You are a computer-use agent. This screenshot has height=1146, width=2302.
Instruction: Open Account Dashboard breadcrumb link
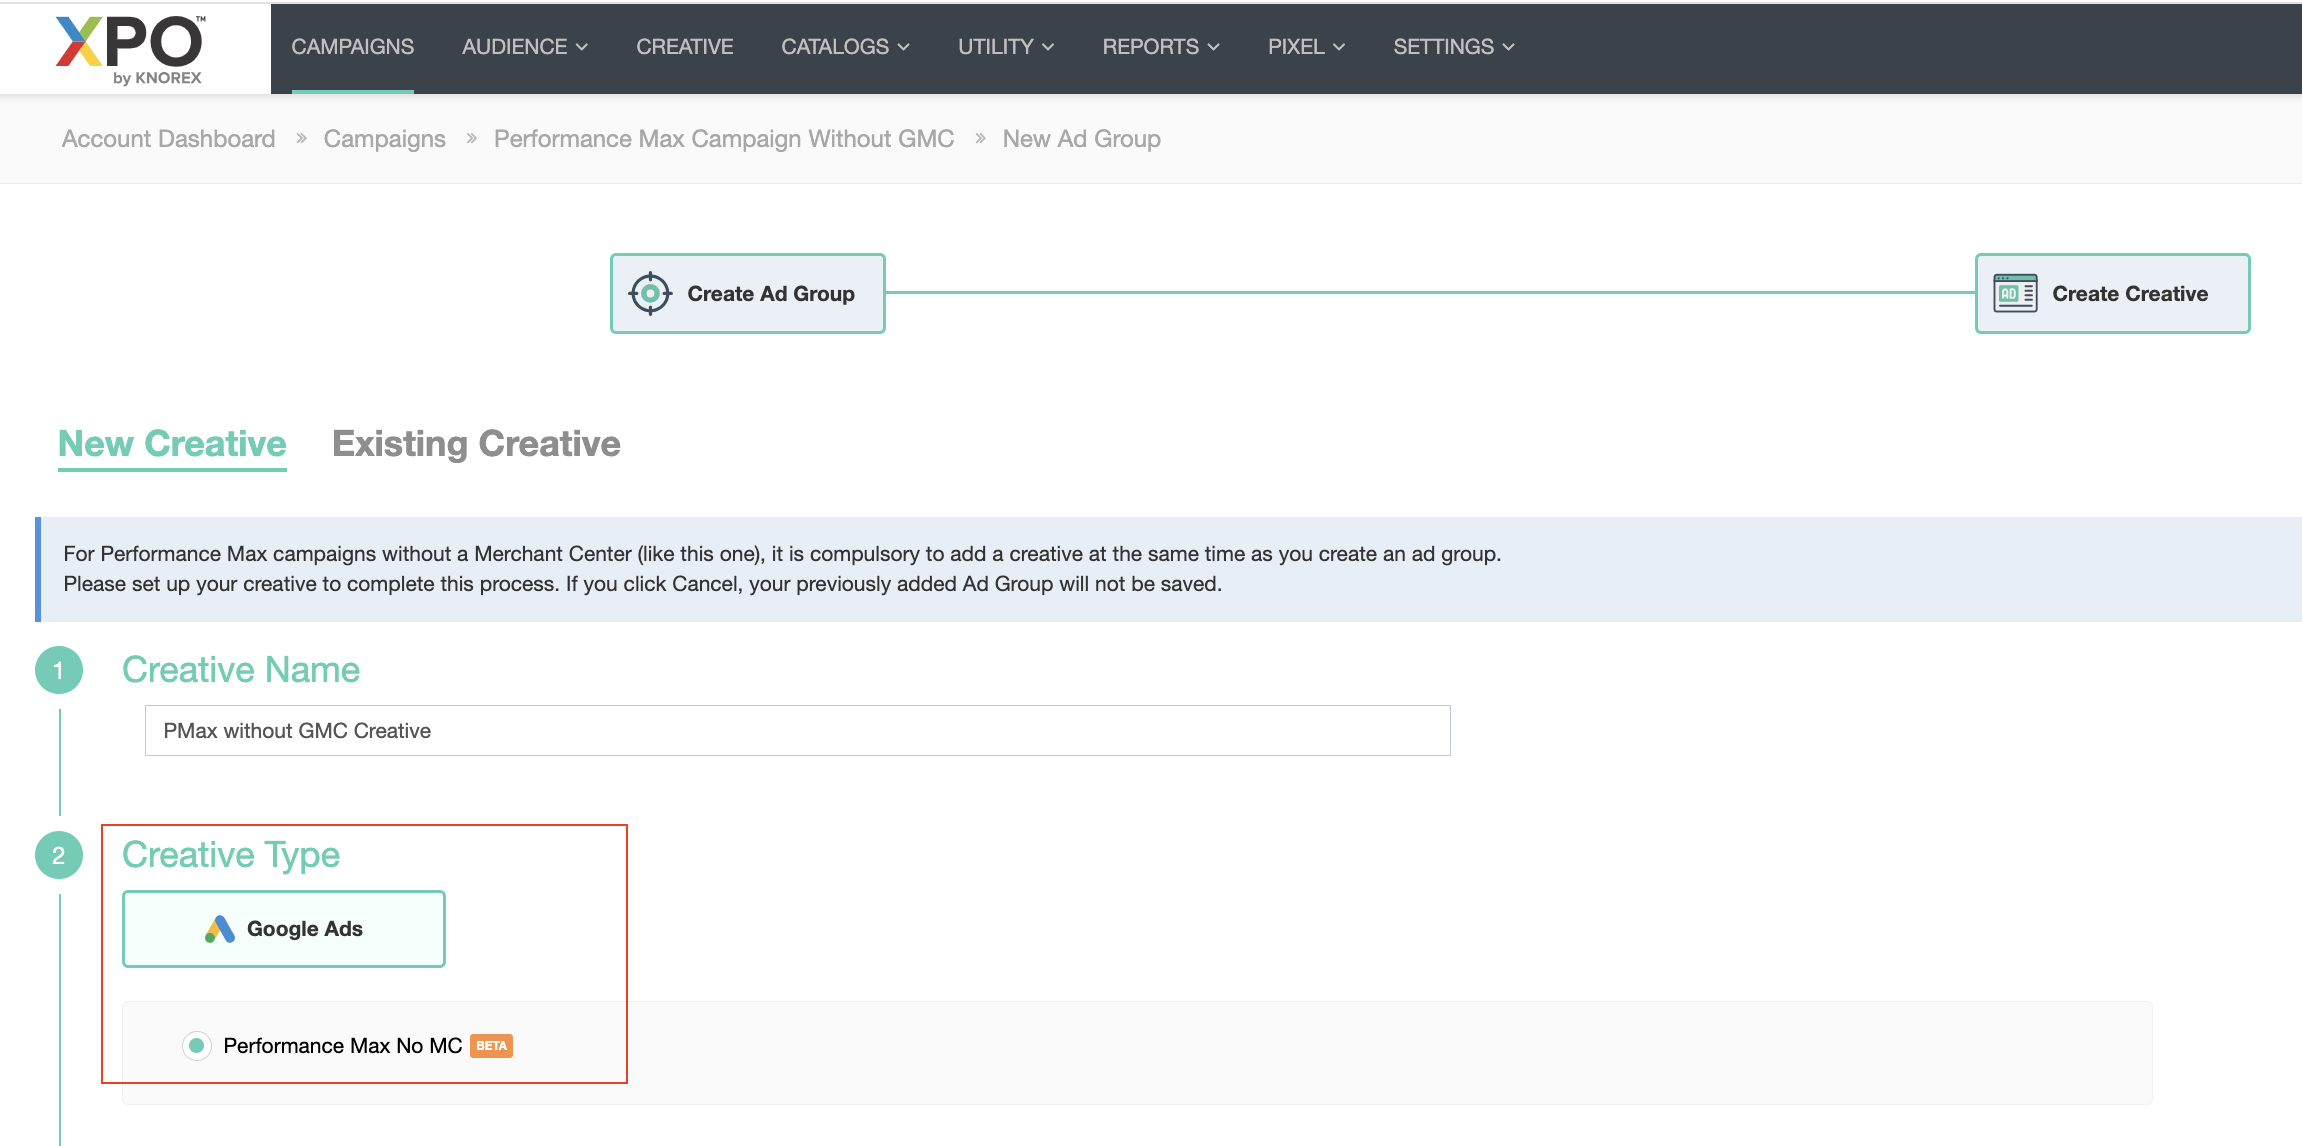click(x=168, y=139)
